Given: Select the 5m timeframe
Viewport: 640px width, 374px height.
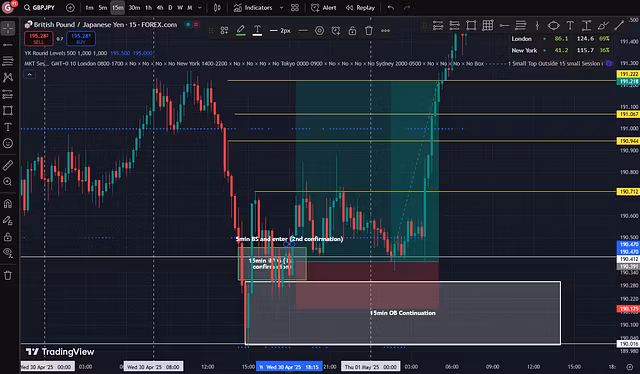Looking at the screenshot, I should coord(102,8).
